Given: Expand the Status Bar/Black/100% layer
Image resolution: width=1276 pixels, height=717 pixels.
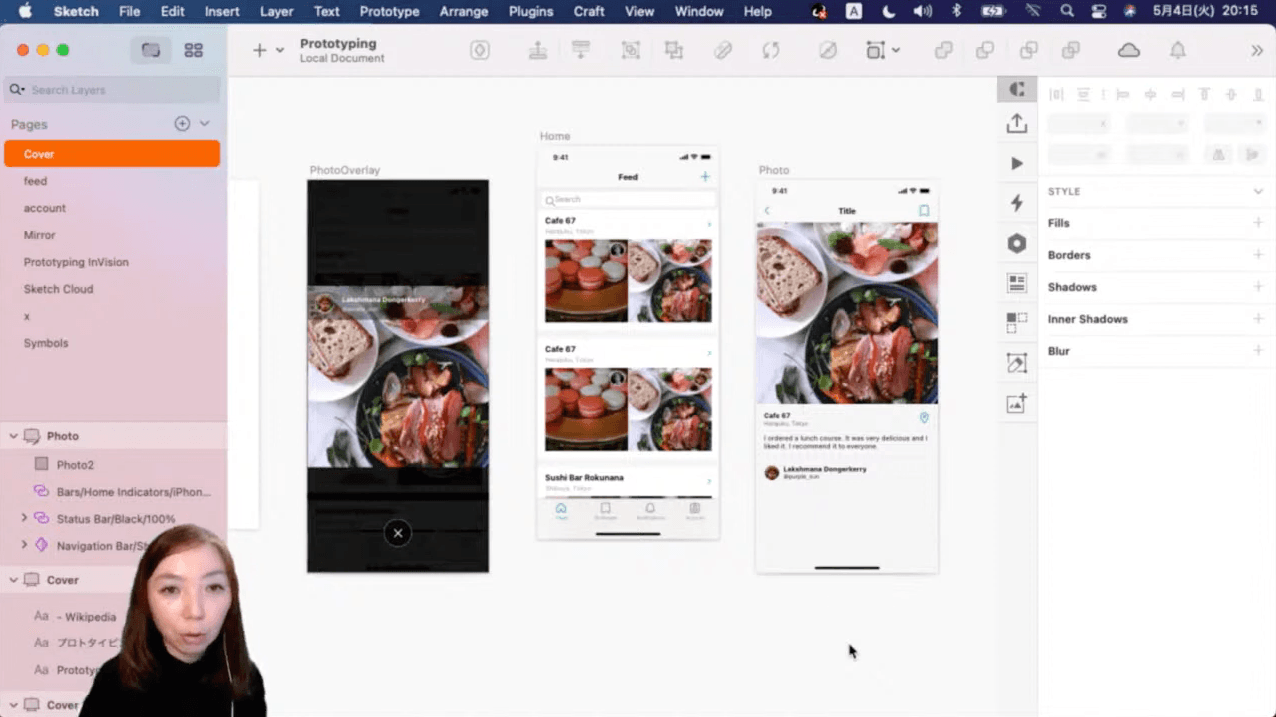Looking at the screenshot, I should point(24,519).
